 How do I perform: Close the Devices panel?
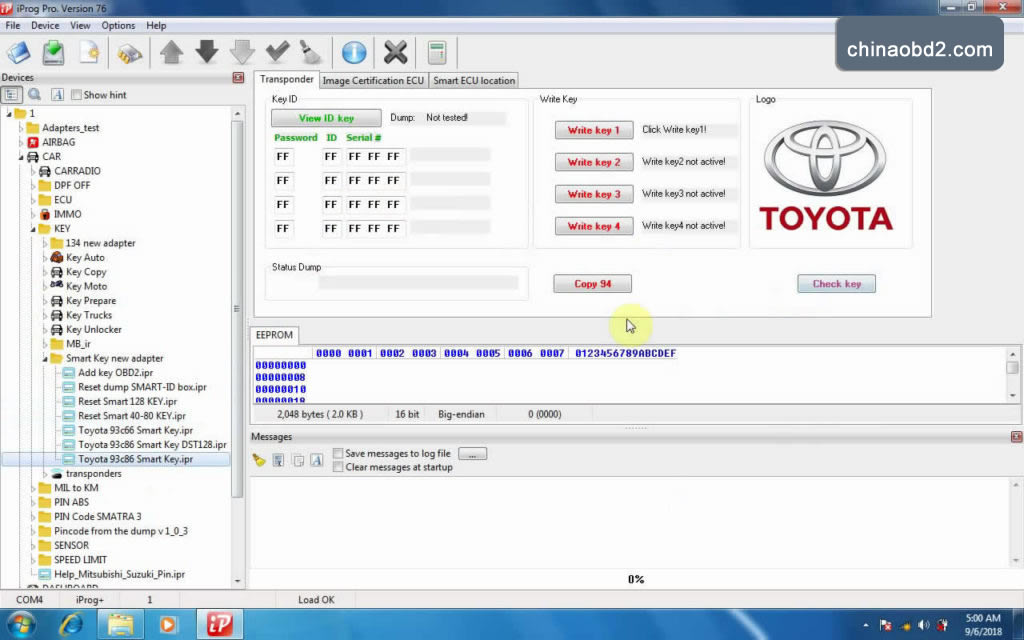pos(238,78)
